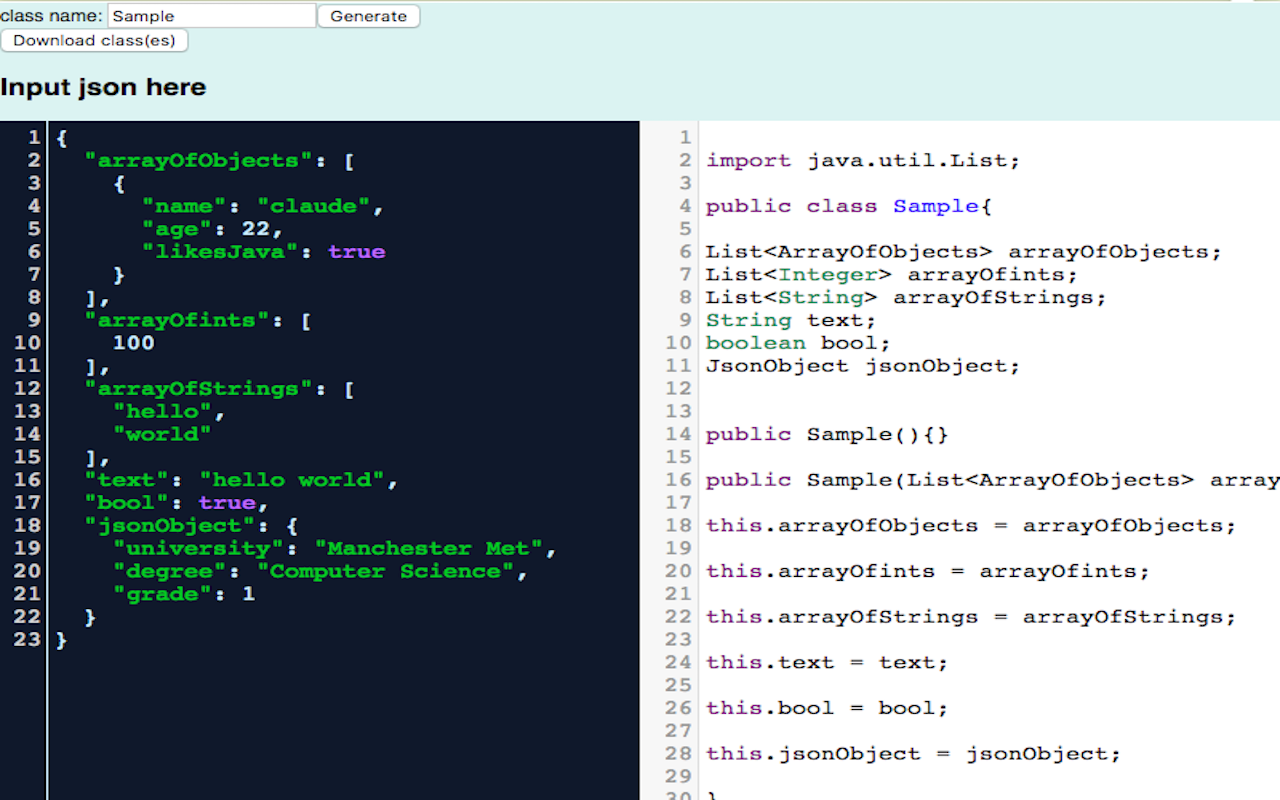The height and width of the screenshot is (800, 1280).
Task: Click the "public class Sample{" line
Action: [849, 206]
